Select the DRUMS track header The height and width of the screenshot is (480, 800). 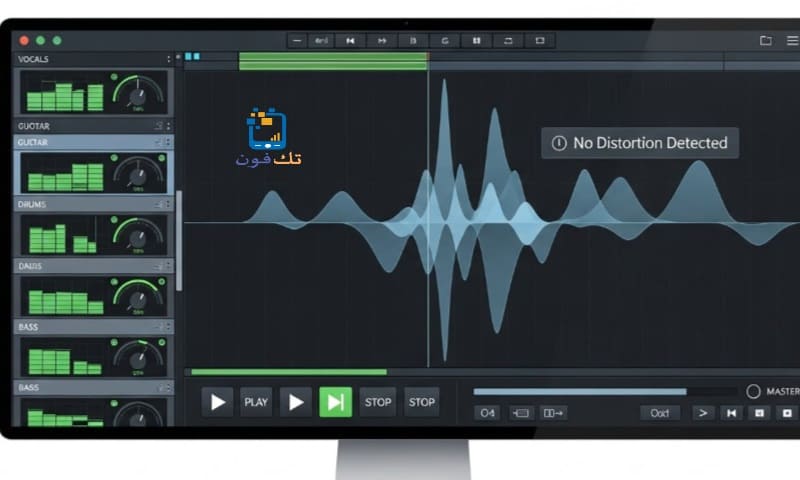[x=93, y=204]
